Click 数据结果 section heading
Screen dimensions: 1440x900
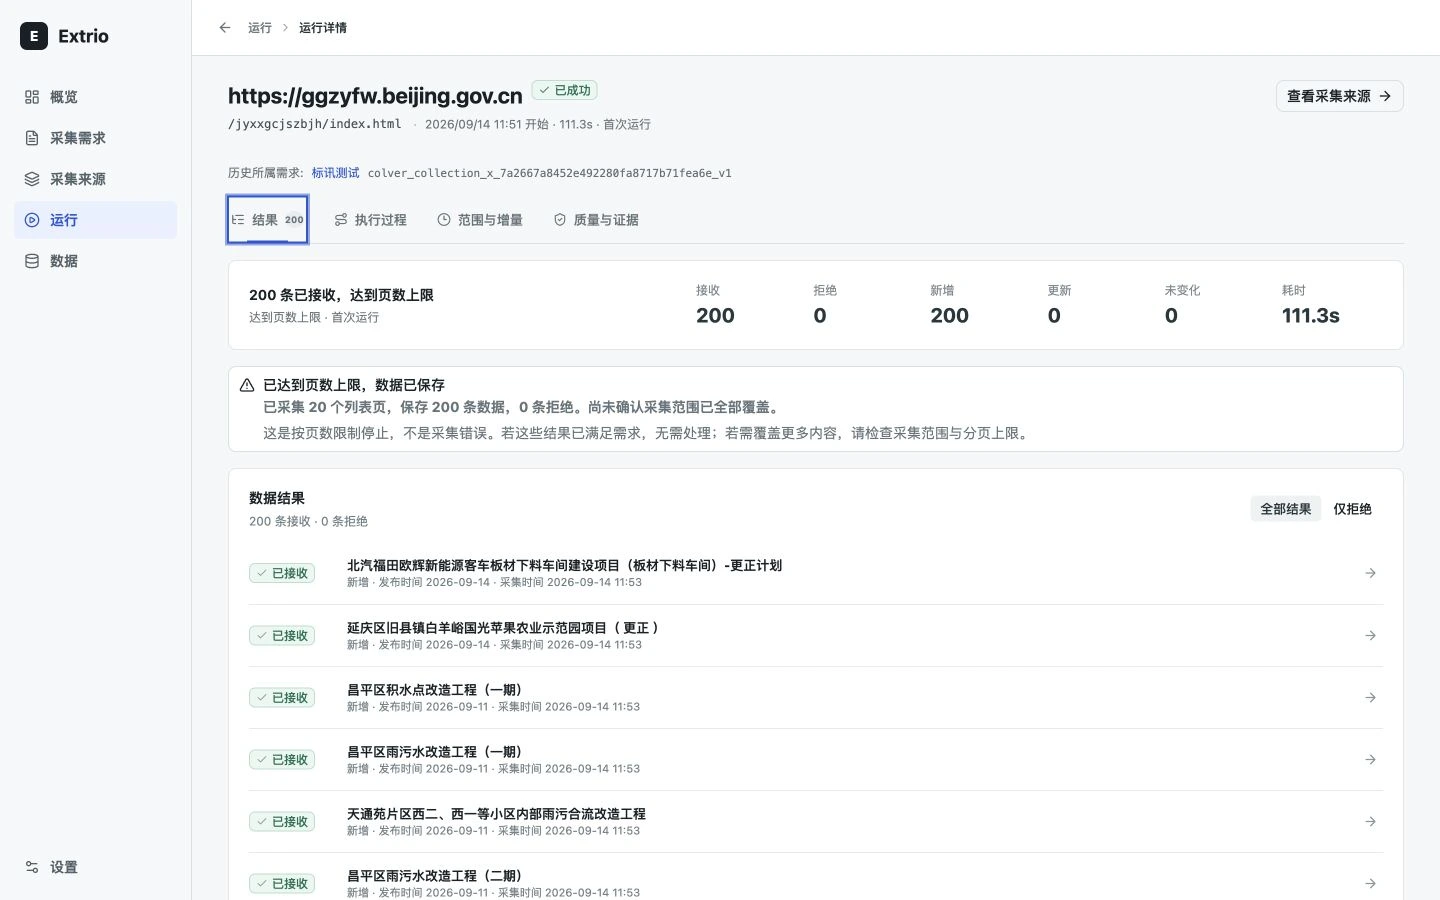pyautogui.click(x=277, y=498)
